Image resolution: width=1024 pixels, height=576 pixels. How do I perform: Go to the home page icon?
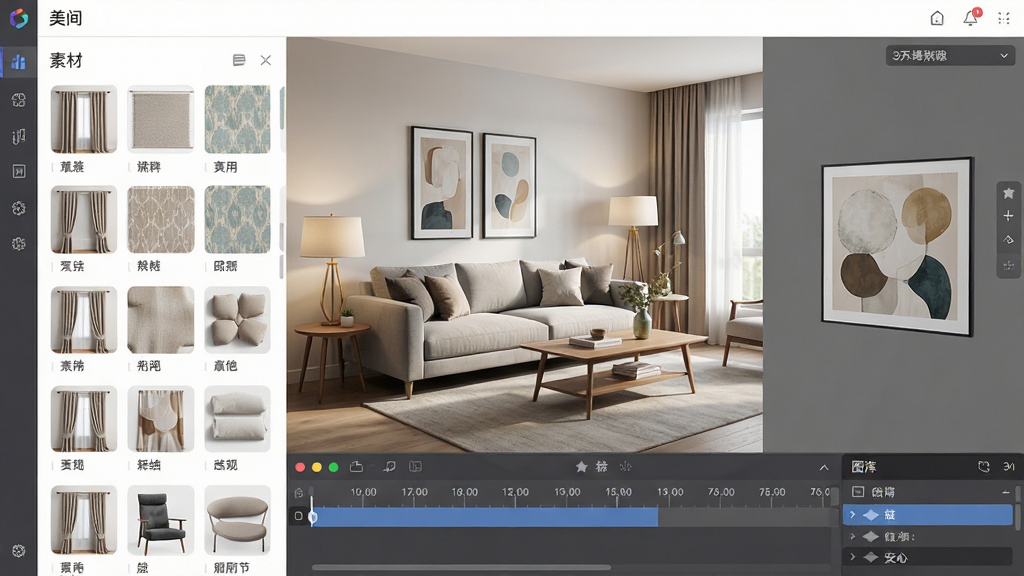click(x=937, y=18)
